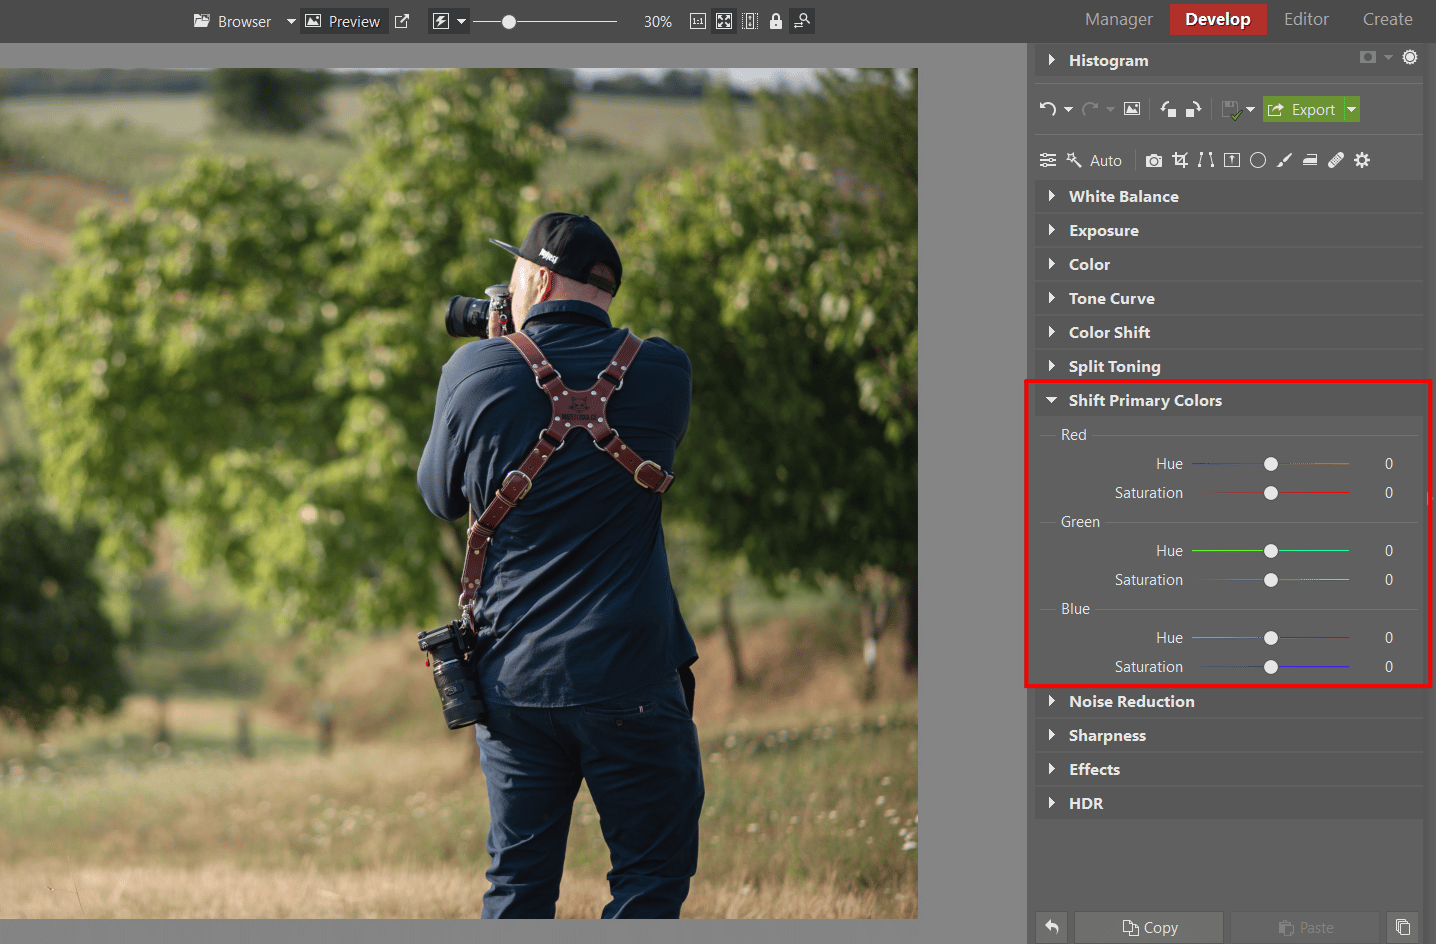The height and width of the screenshot is (944, 1436).
Task: Expand the White Balance section
Action: tap(1123, 197)
